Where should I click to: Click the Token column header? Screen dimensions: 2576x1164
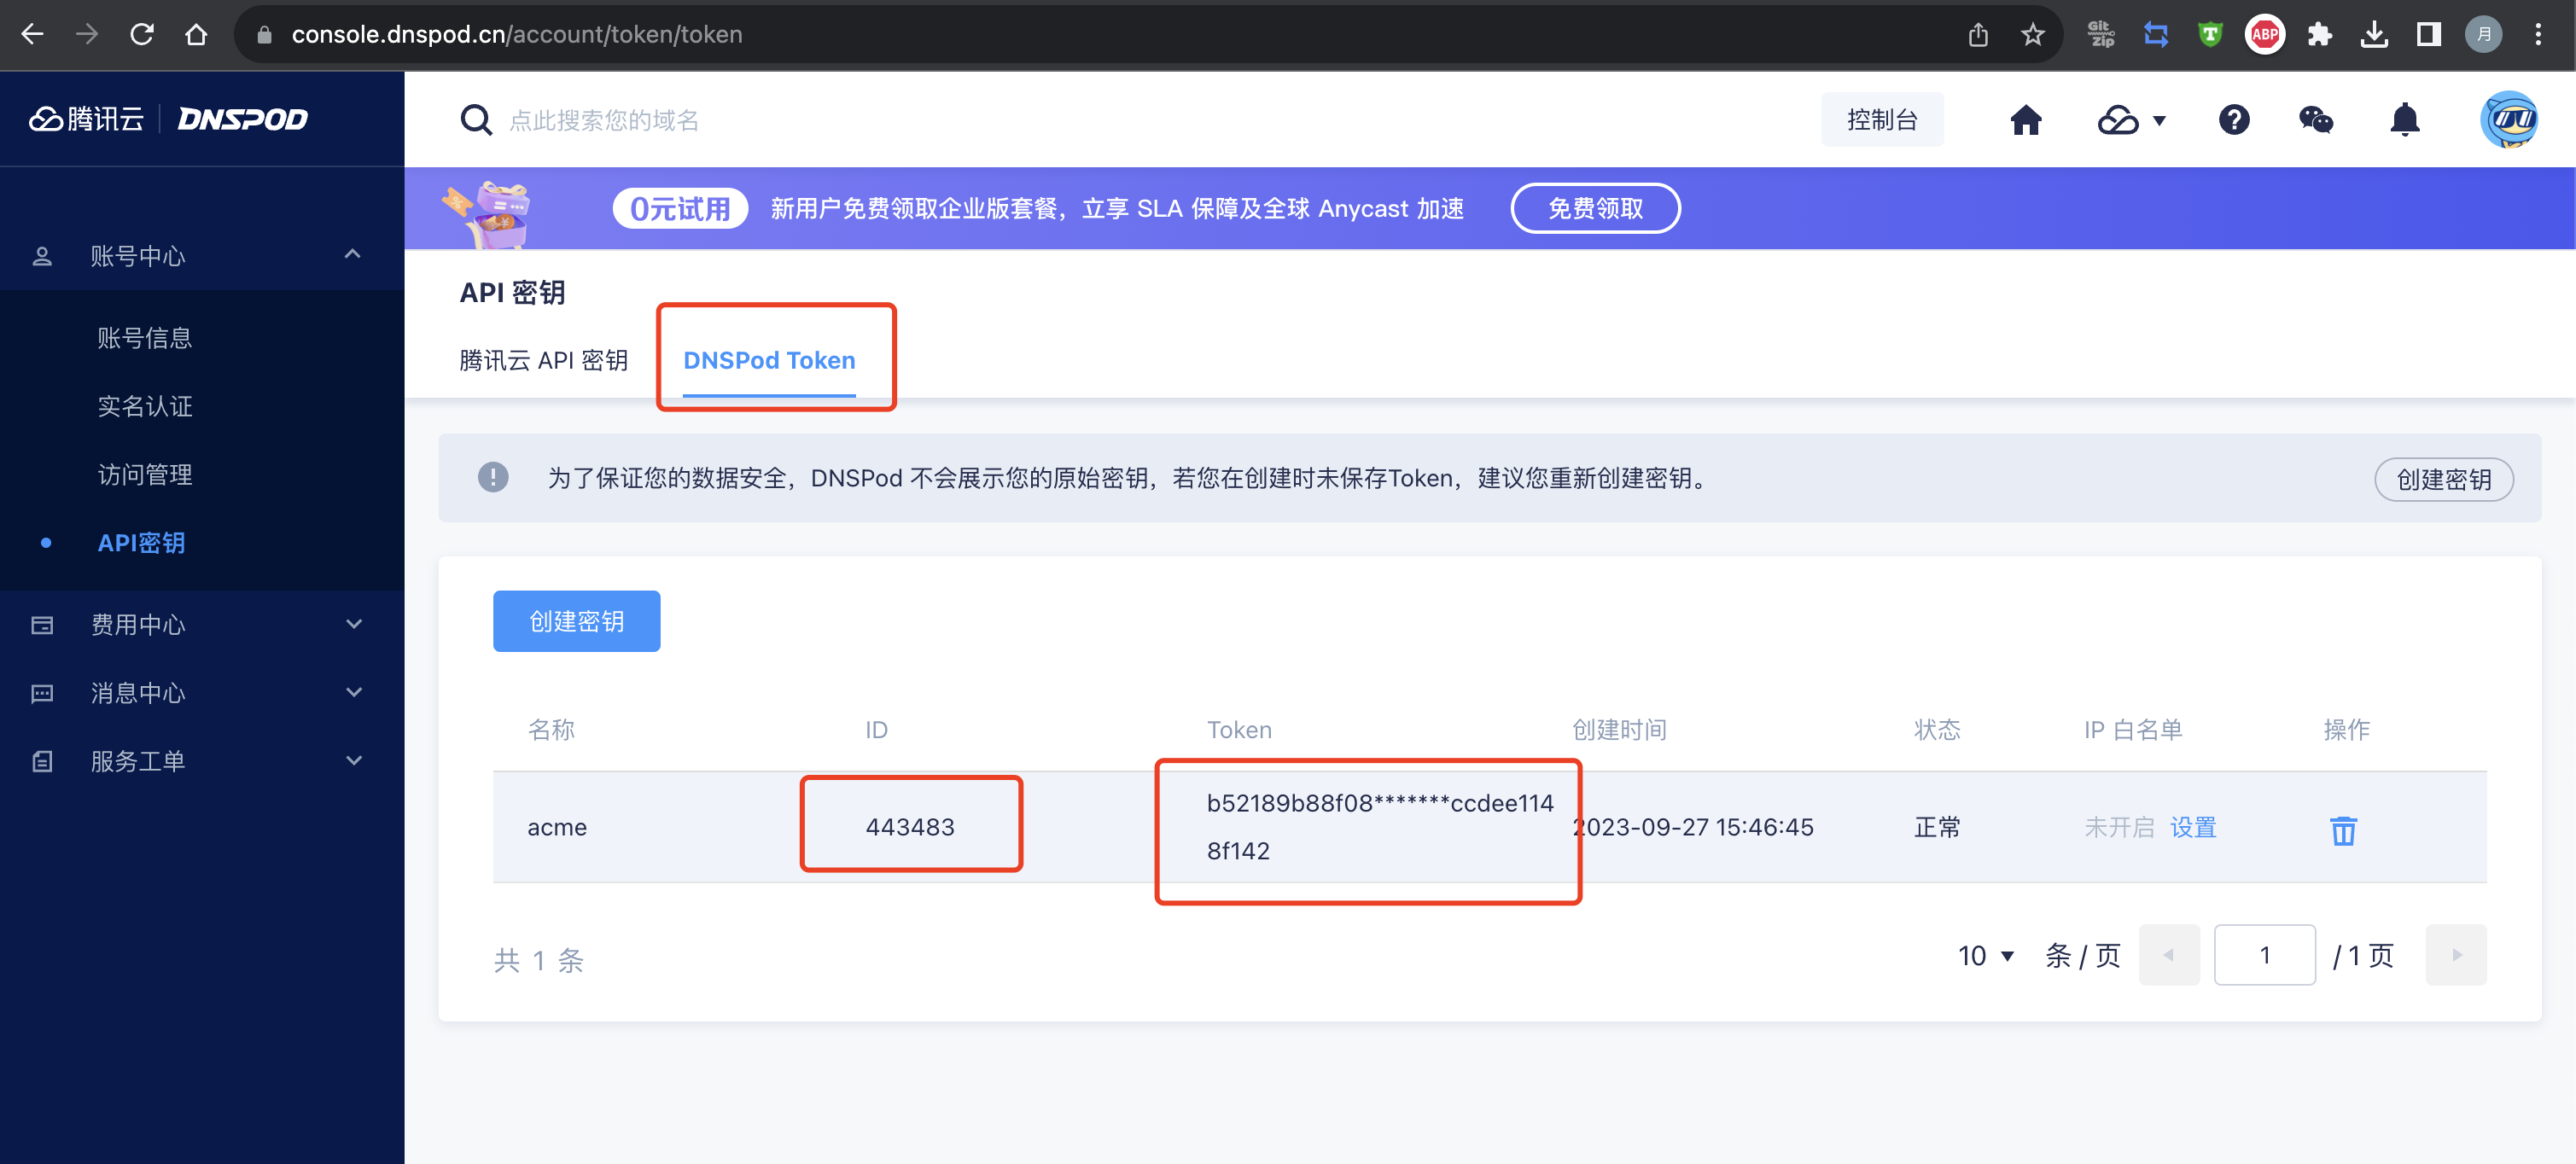(x=1239, y=730)
